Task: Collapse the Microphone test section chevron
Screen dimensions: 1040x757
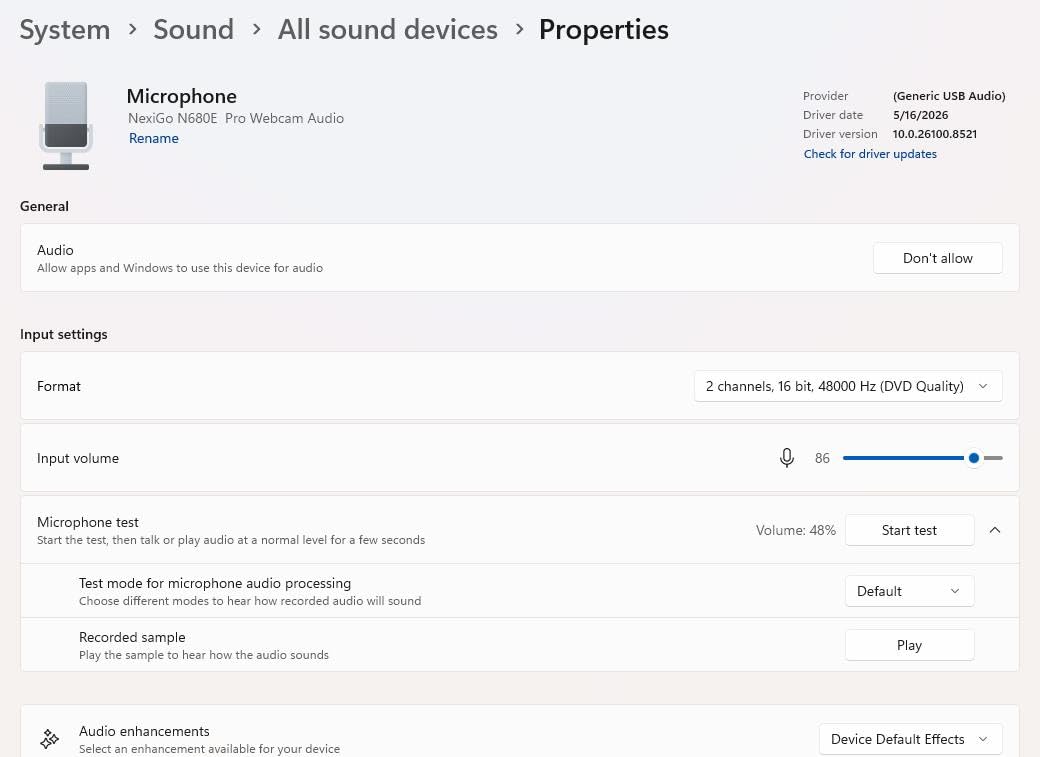Action: (x=994, y=530)
